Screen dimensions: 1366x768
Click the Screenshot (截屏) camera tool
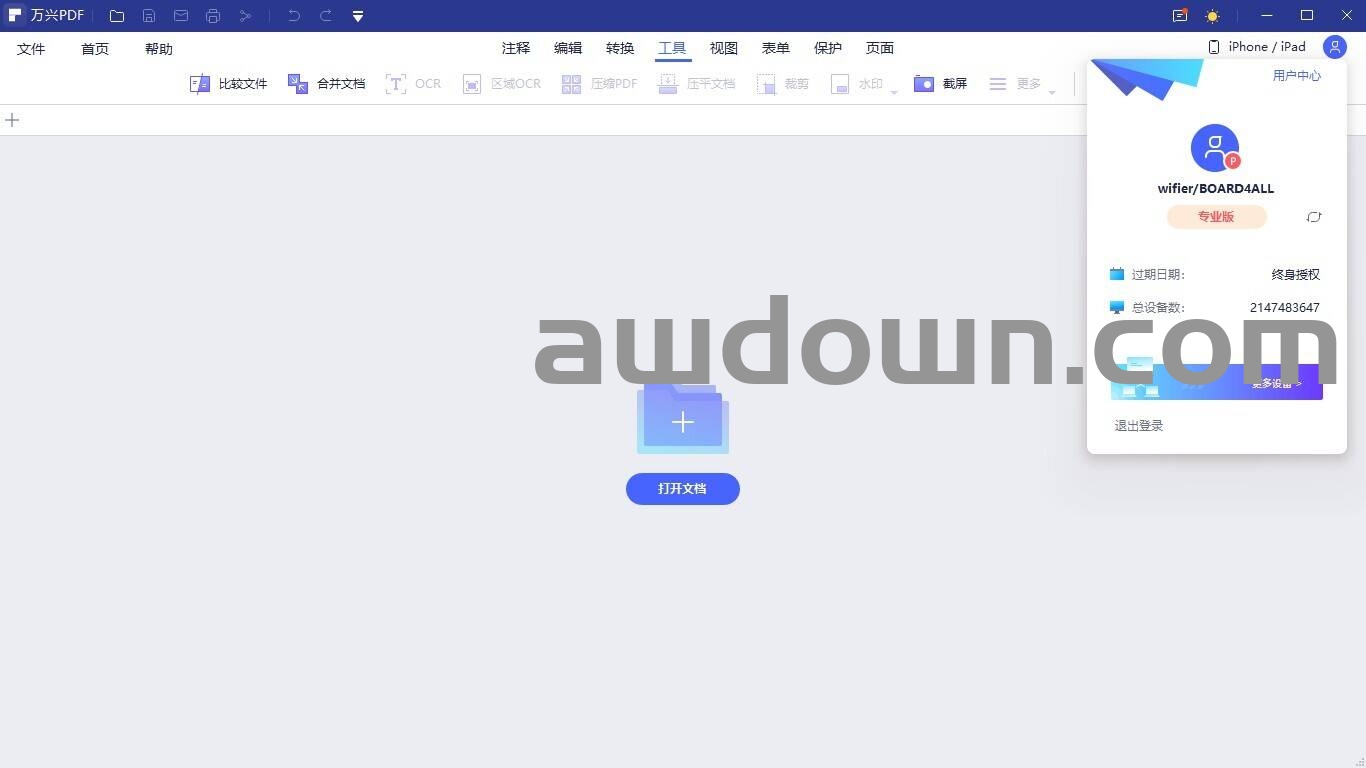click(x=940, y=84)
